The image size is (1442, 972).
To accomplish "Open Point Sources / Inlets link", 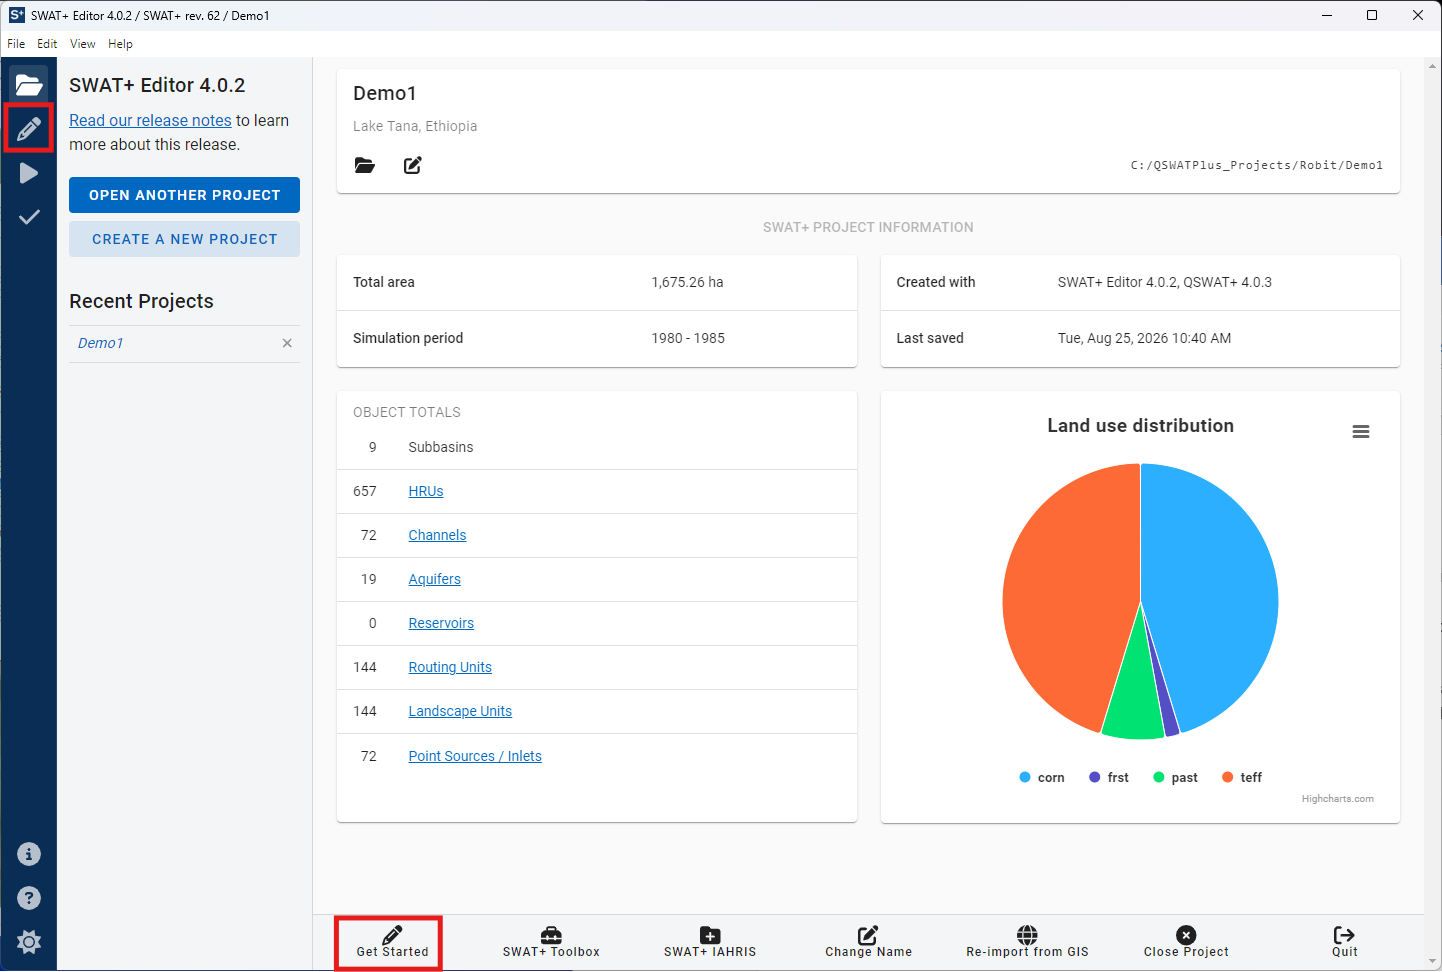I will point(475,756).
